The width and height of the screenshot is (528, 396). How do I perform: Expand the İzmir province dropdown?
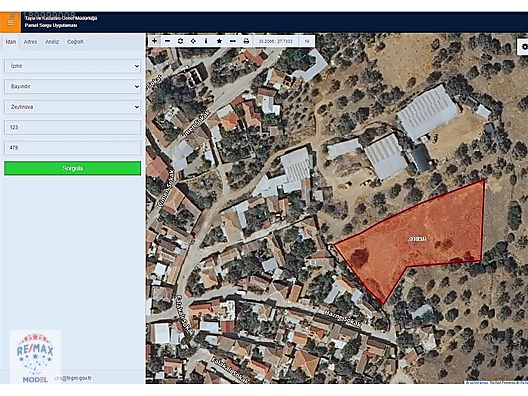[73, 66]
